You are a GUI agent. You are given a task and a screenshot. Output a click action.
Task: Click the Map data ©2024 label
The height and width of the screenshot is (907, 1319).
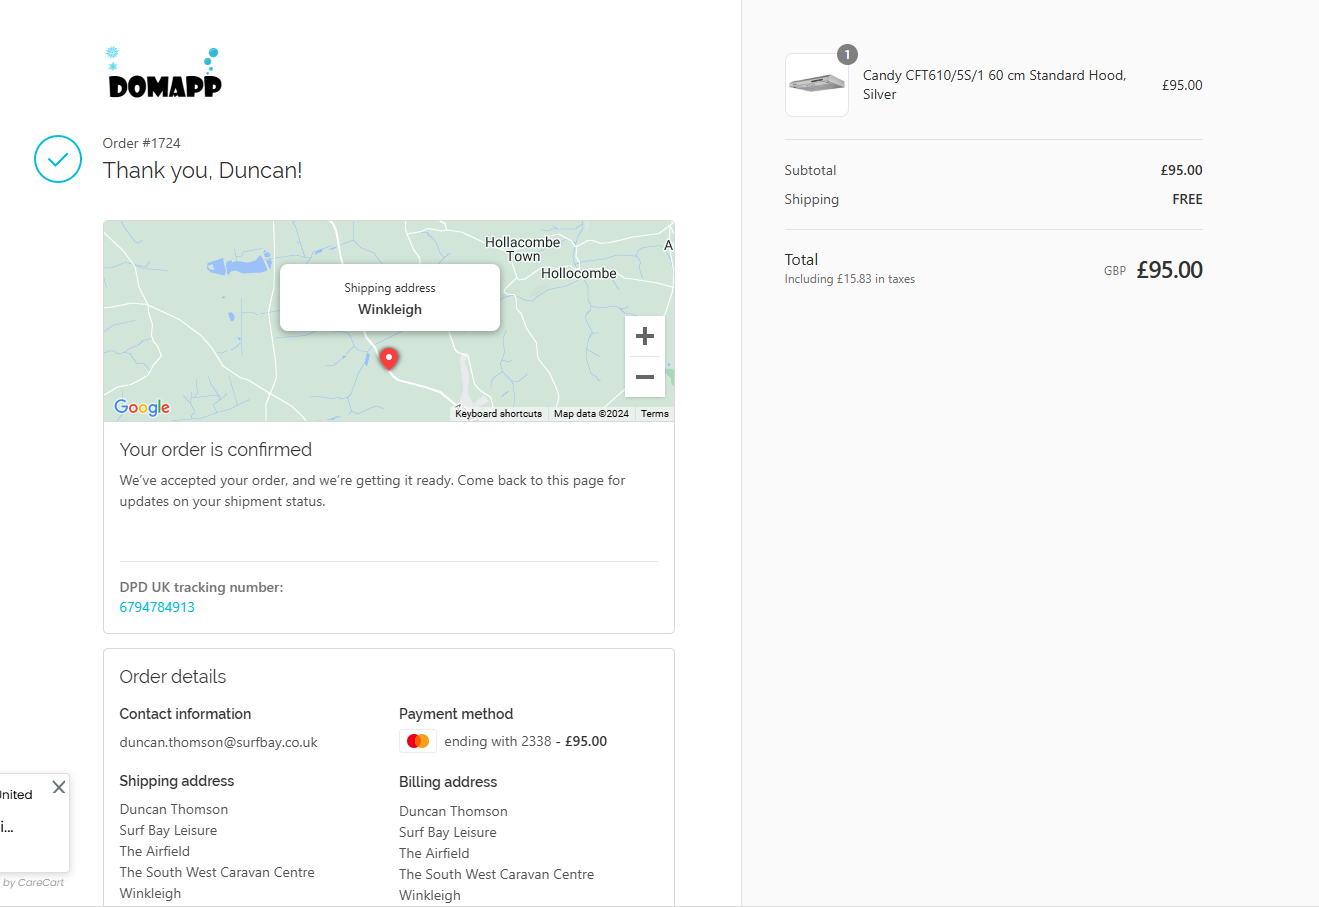click(591, 414)
